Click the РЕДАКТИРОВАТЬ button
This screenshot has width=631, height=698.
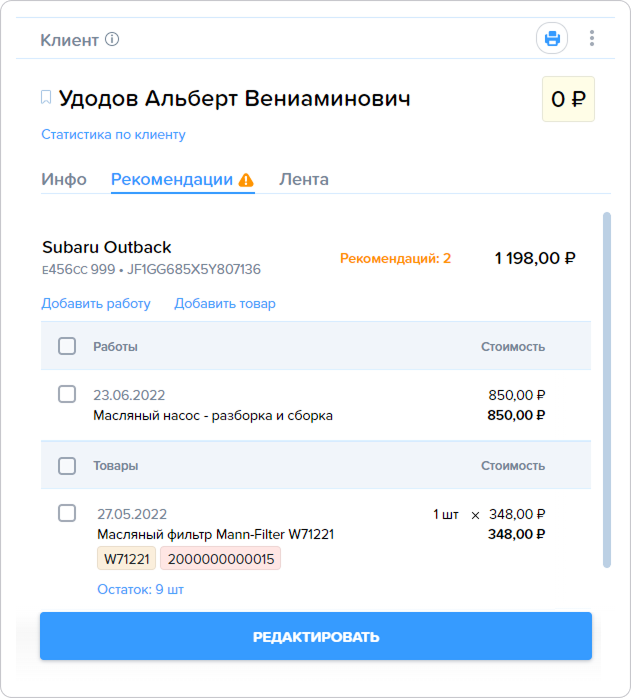316,636
